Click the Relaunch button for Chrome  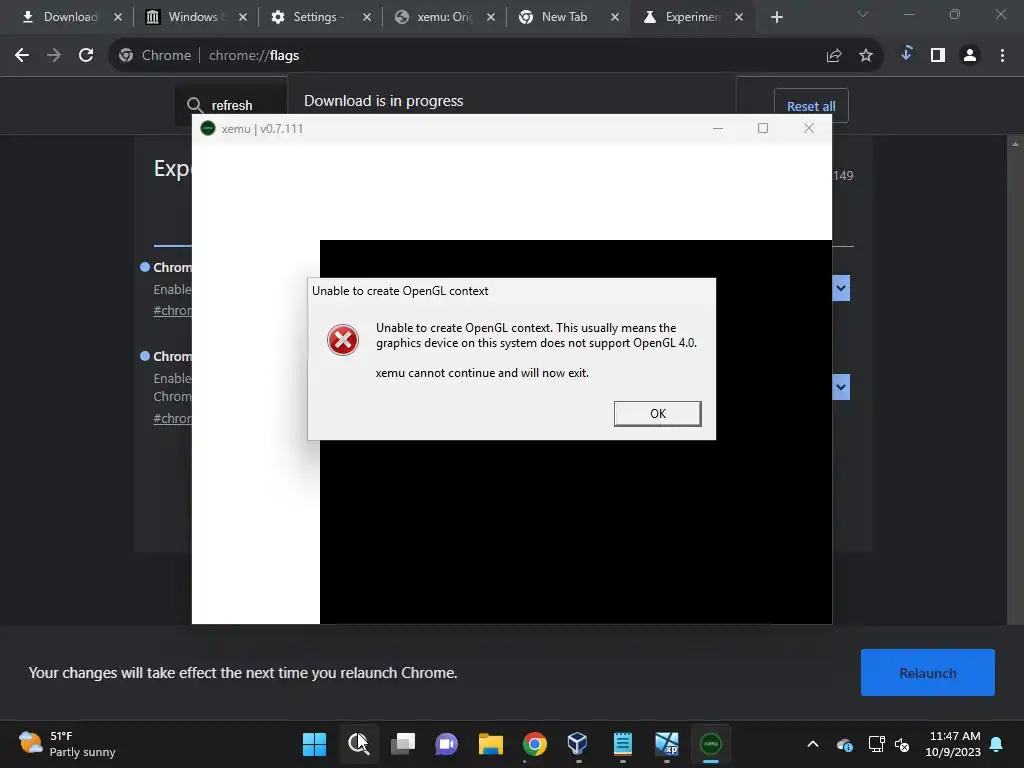(927, 673)
